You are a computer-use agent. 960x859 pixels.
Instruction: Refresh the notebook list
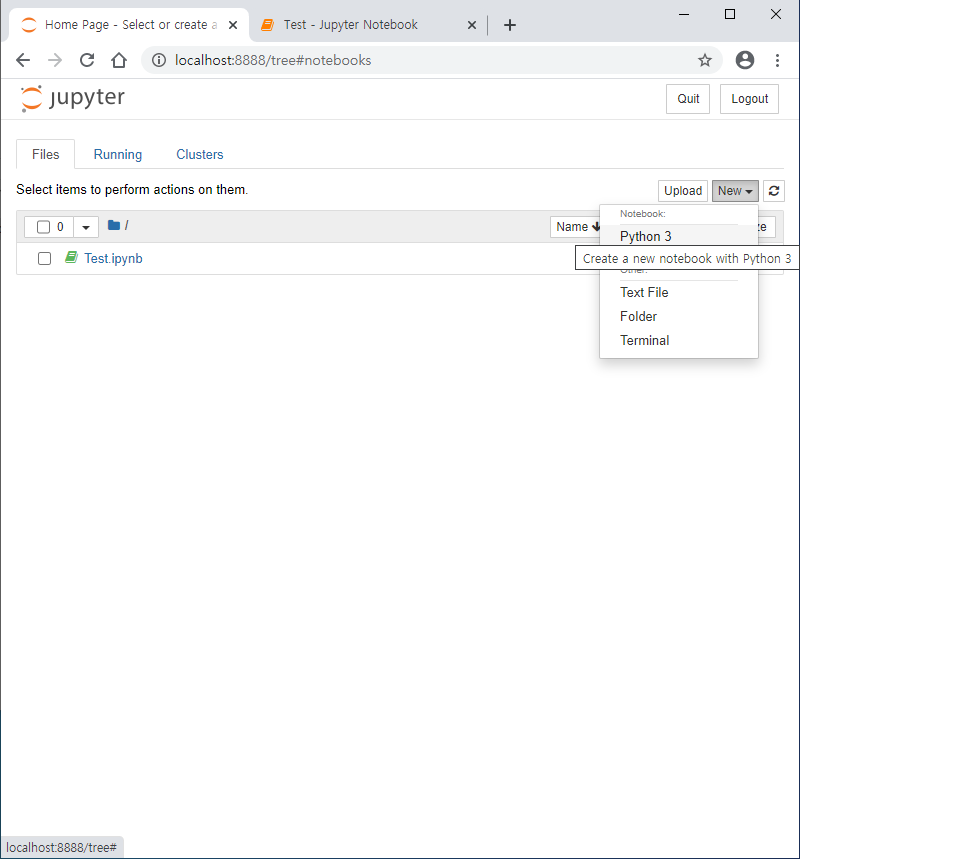click(x=774, y=191)
